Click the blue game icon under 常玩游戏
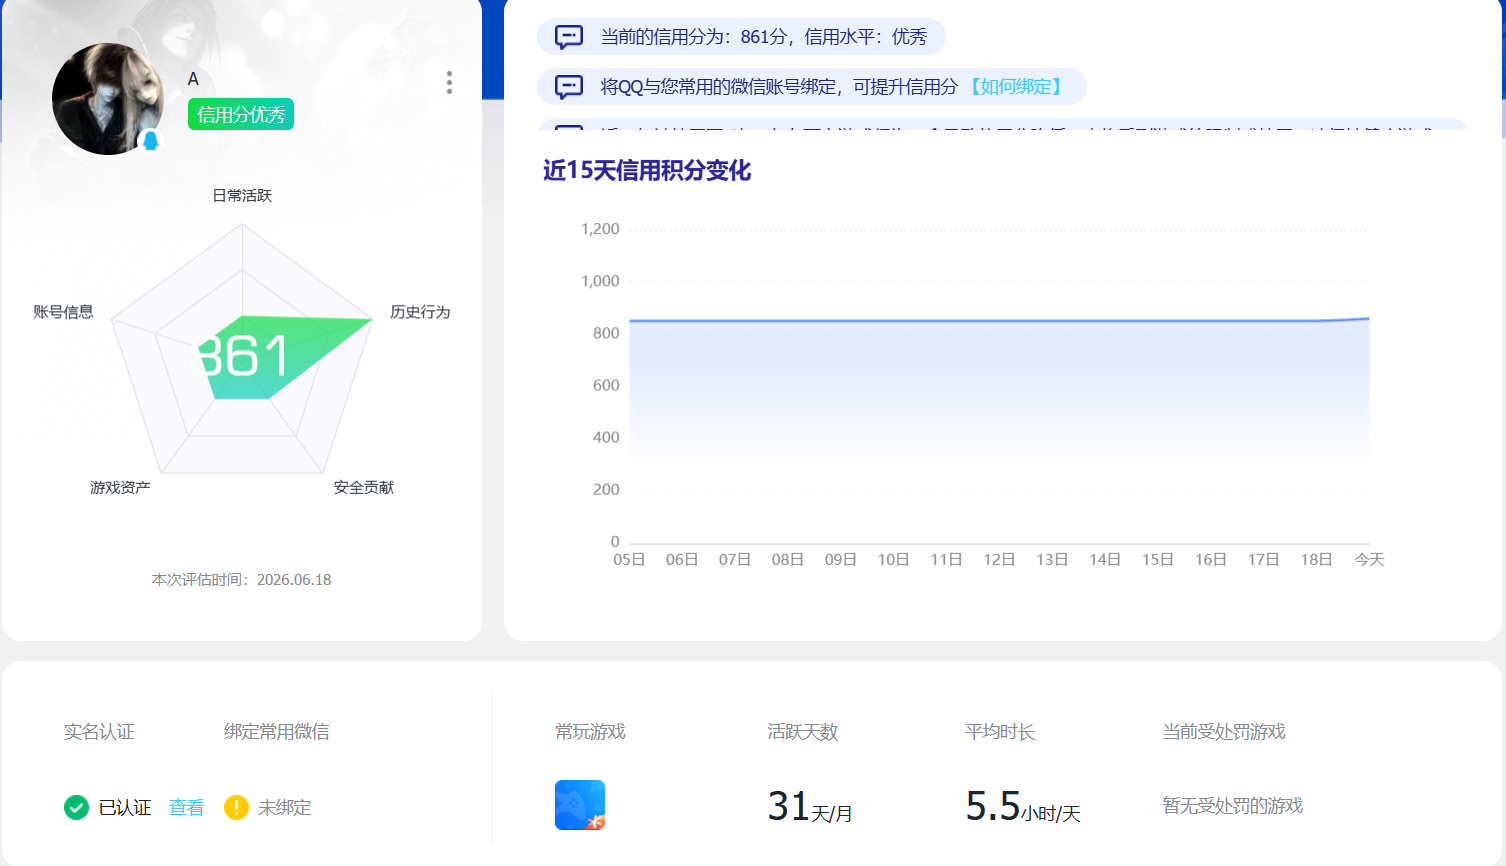The width and height of the screenshot is (1506, 866). pyautogui.click(x=580, y=805)
